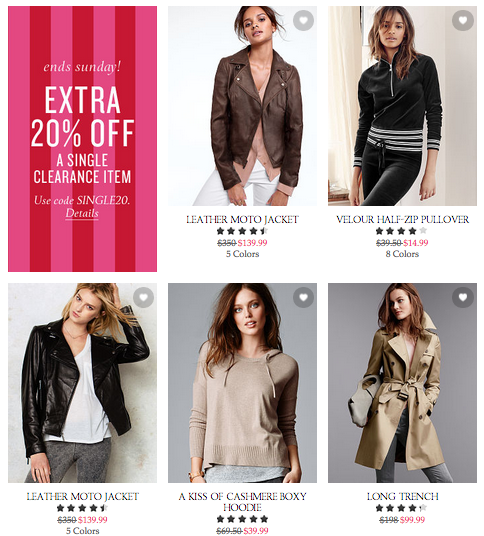Click the 8 Colors text under the pullover
484x536 pixels.
pos(402,254)
